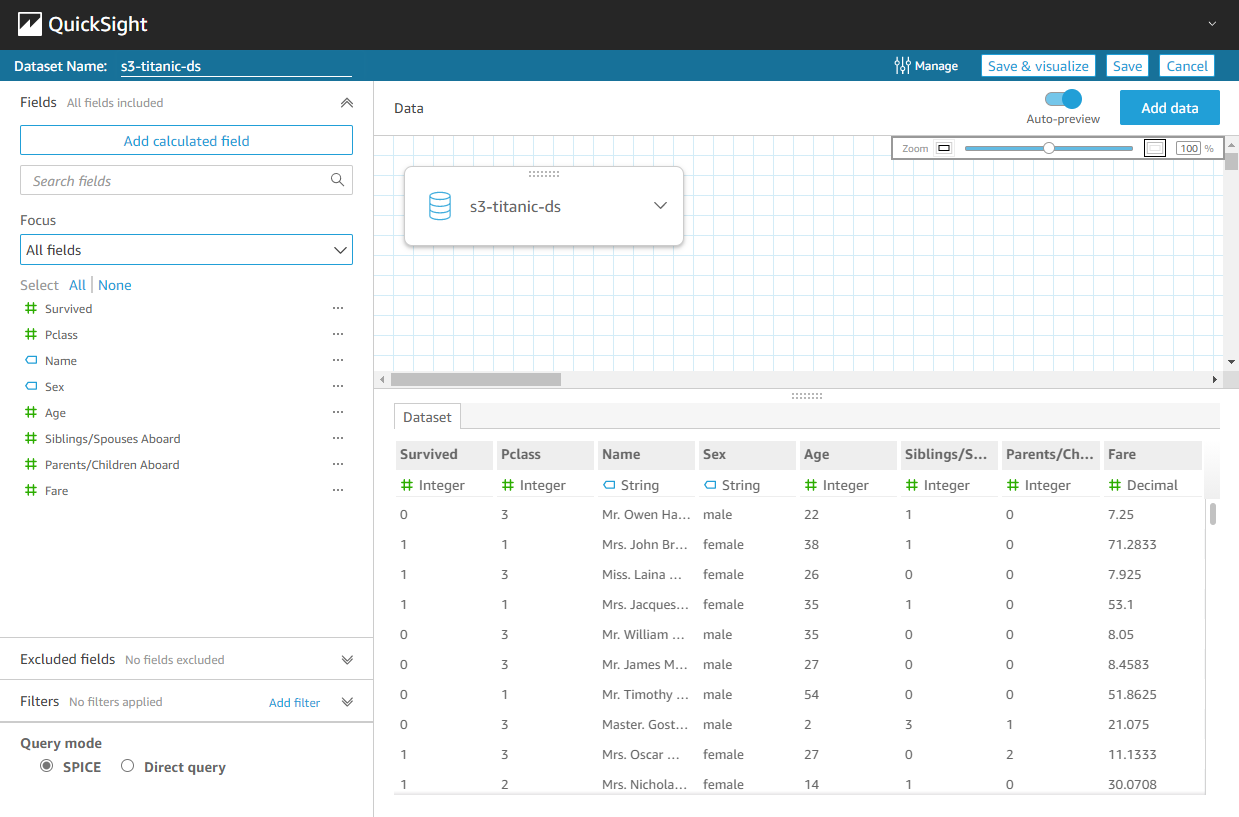Open the Manage menu
This screenshot has height=817, width=1239.
(x=925, y=66)
